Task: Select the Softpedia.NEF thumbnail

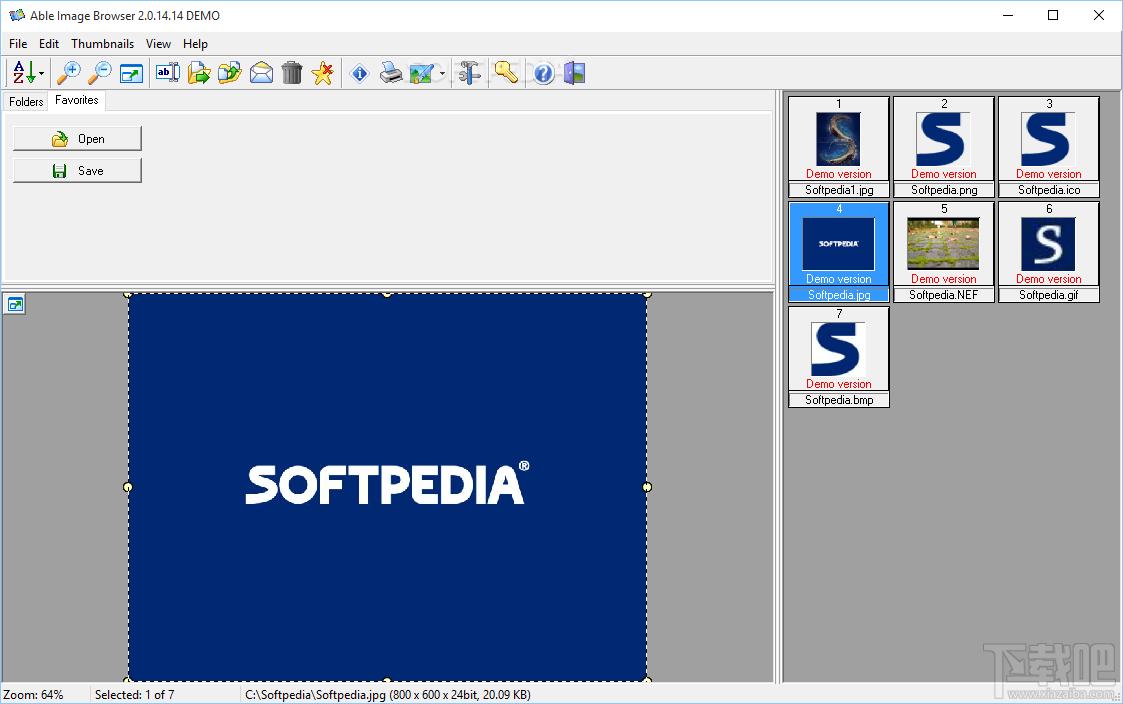Action: [x=944, y=251]
